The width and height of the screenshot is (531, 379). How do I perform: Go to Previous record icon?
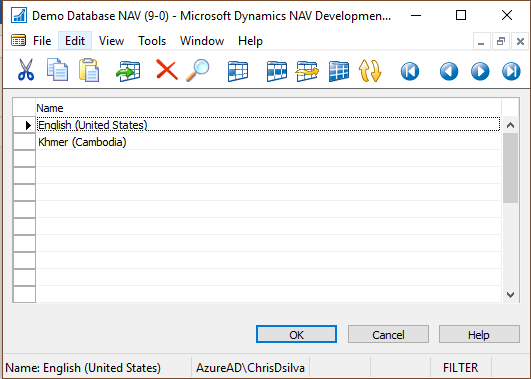point(449,71)
